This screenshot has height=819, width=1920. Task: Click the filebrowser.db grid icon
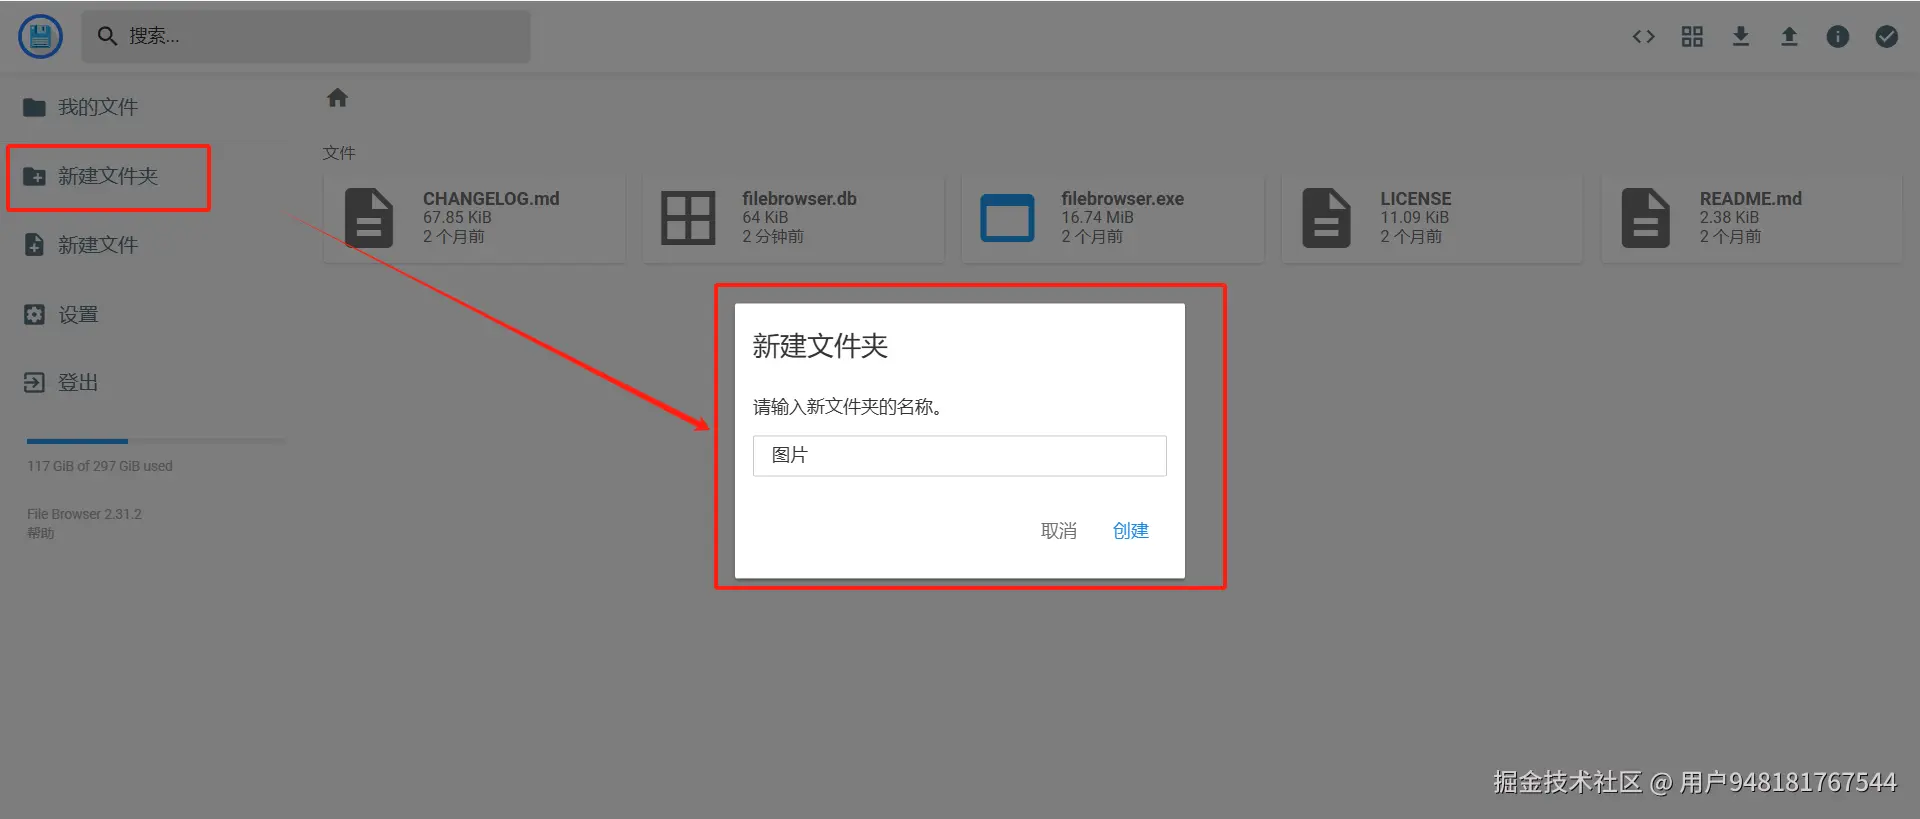click(x=688, y=218)
